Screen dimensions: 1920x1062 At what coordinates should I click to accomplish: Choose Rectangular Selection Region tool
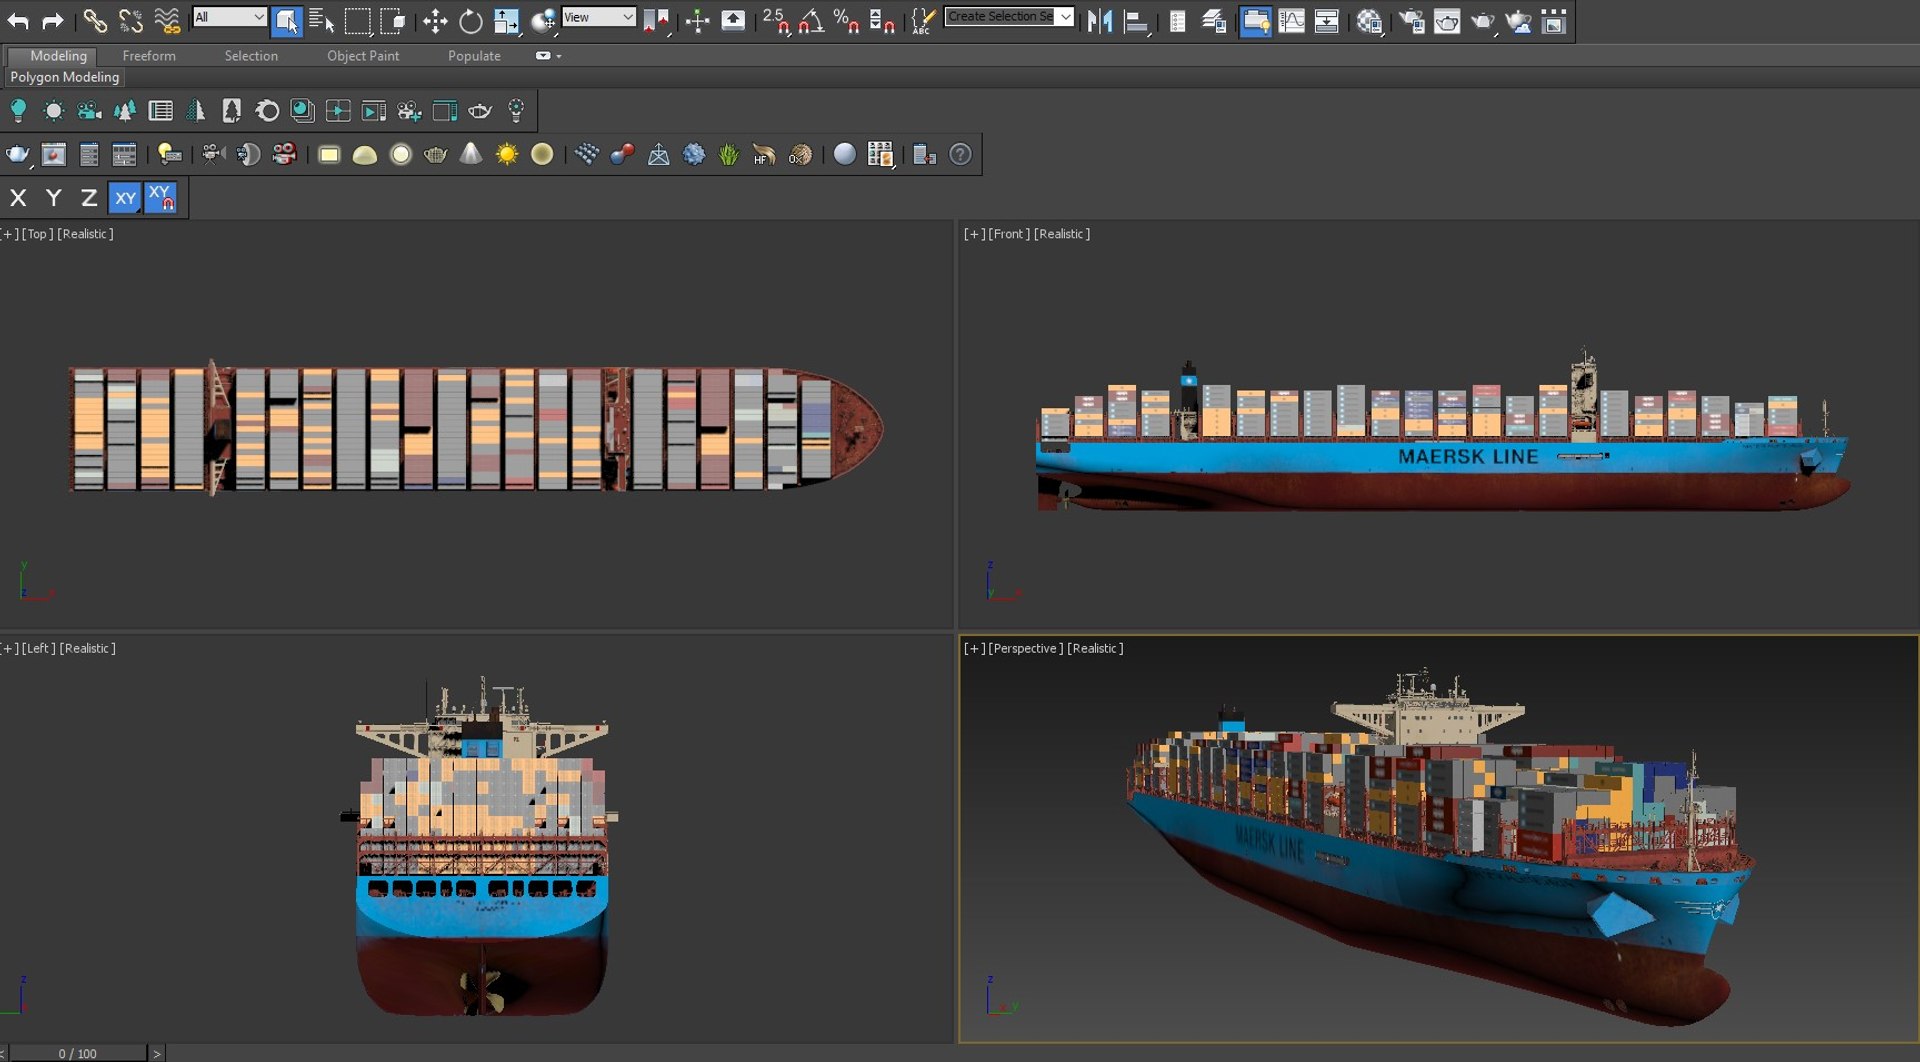point(357,21)
